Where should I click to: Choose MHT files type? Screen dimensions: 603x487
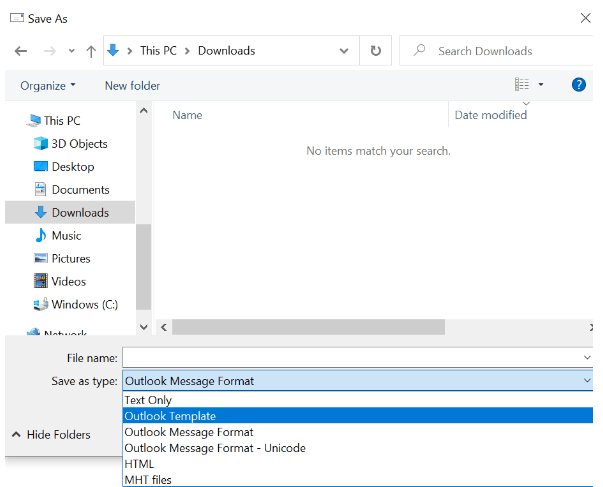(x=358, y=480)
